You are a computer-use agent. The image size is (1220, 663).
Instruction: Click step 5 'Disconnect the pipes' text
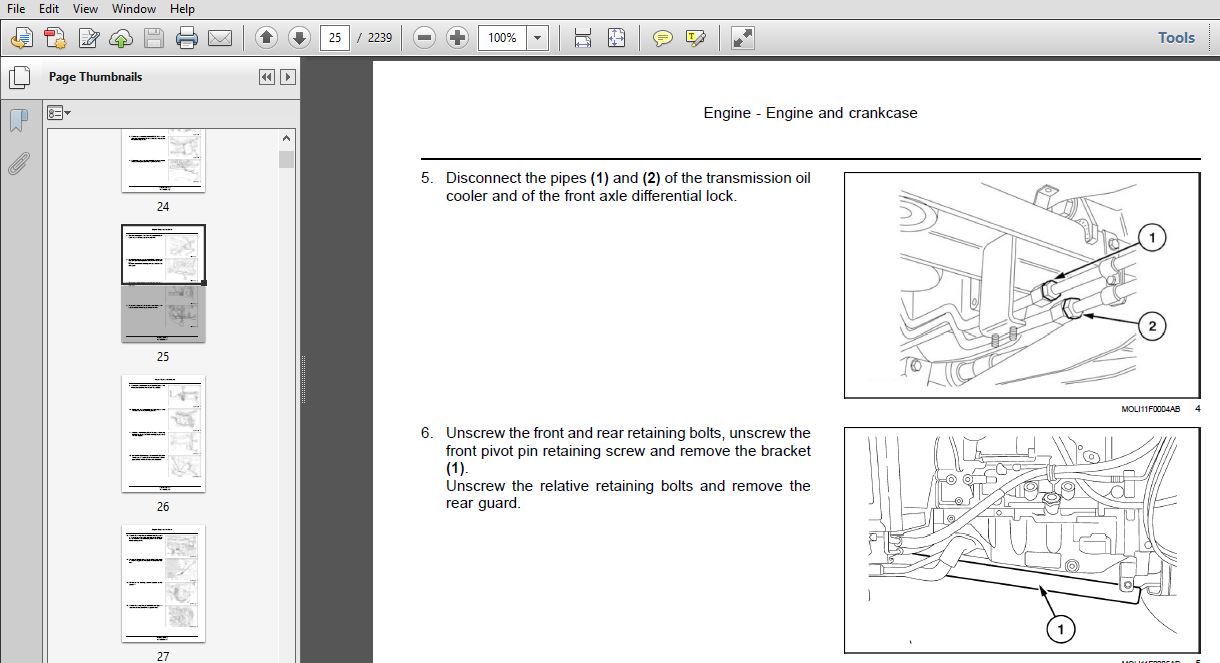pos(628,187)
